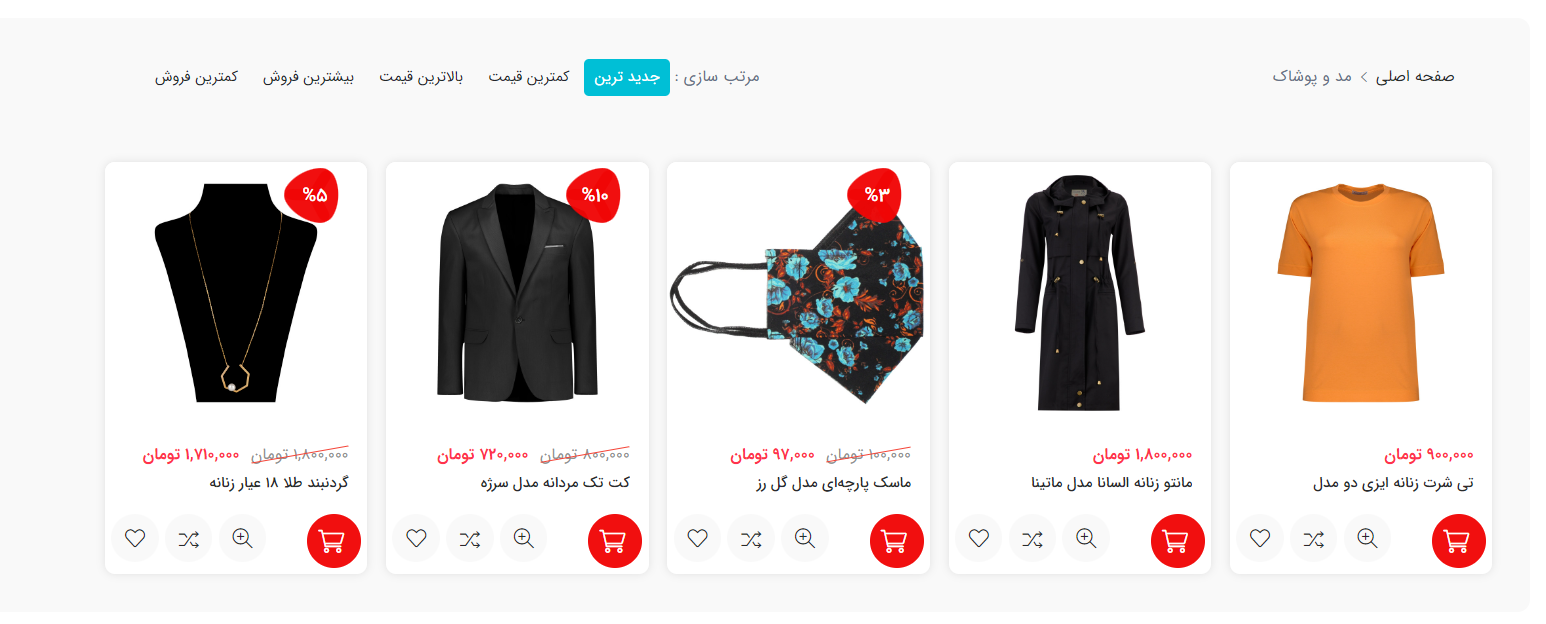
Task: Add gold necklace to wishlist
Action: pyautogui.click(x=135, y=539)
